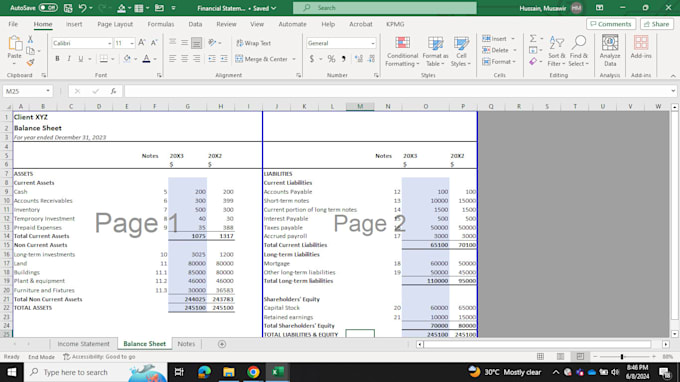Increase font size with larger A icon

coord(142,42)
